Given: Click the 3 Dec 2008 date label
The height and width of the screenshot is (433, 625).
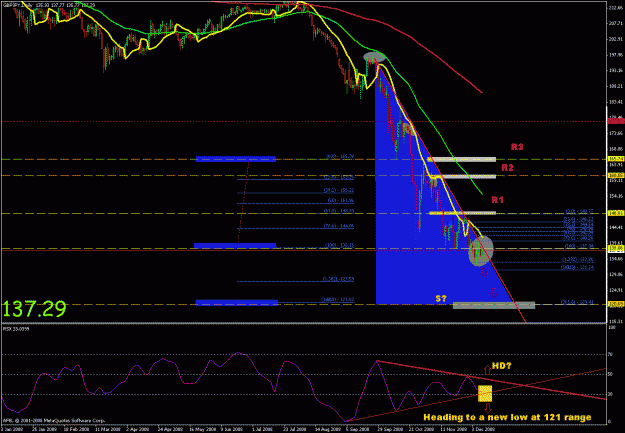Looking at the screenshot, I should pos(483,430).
